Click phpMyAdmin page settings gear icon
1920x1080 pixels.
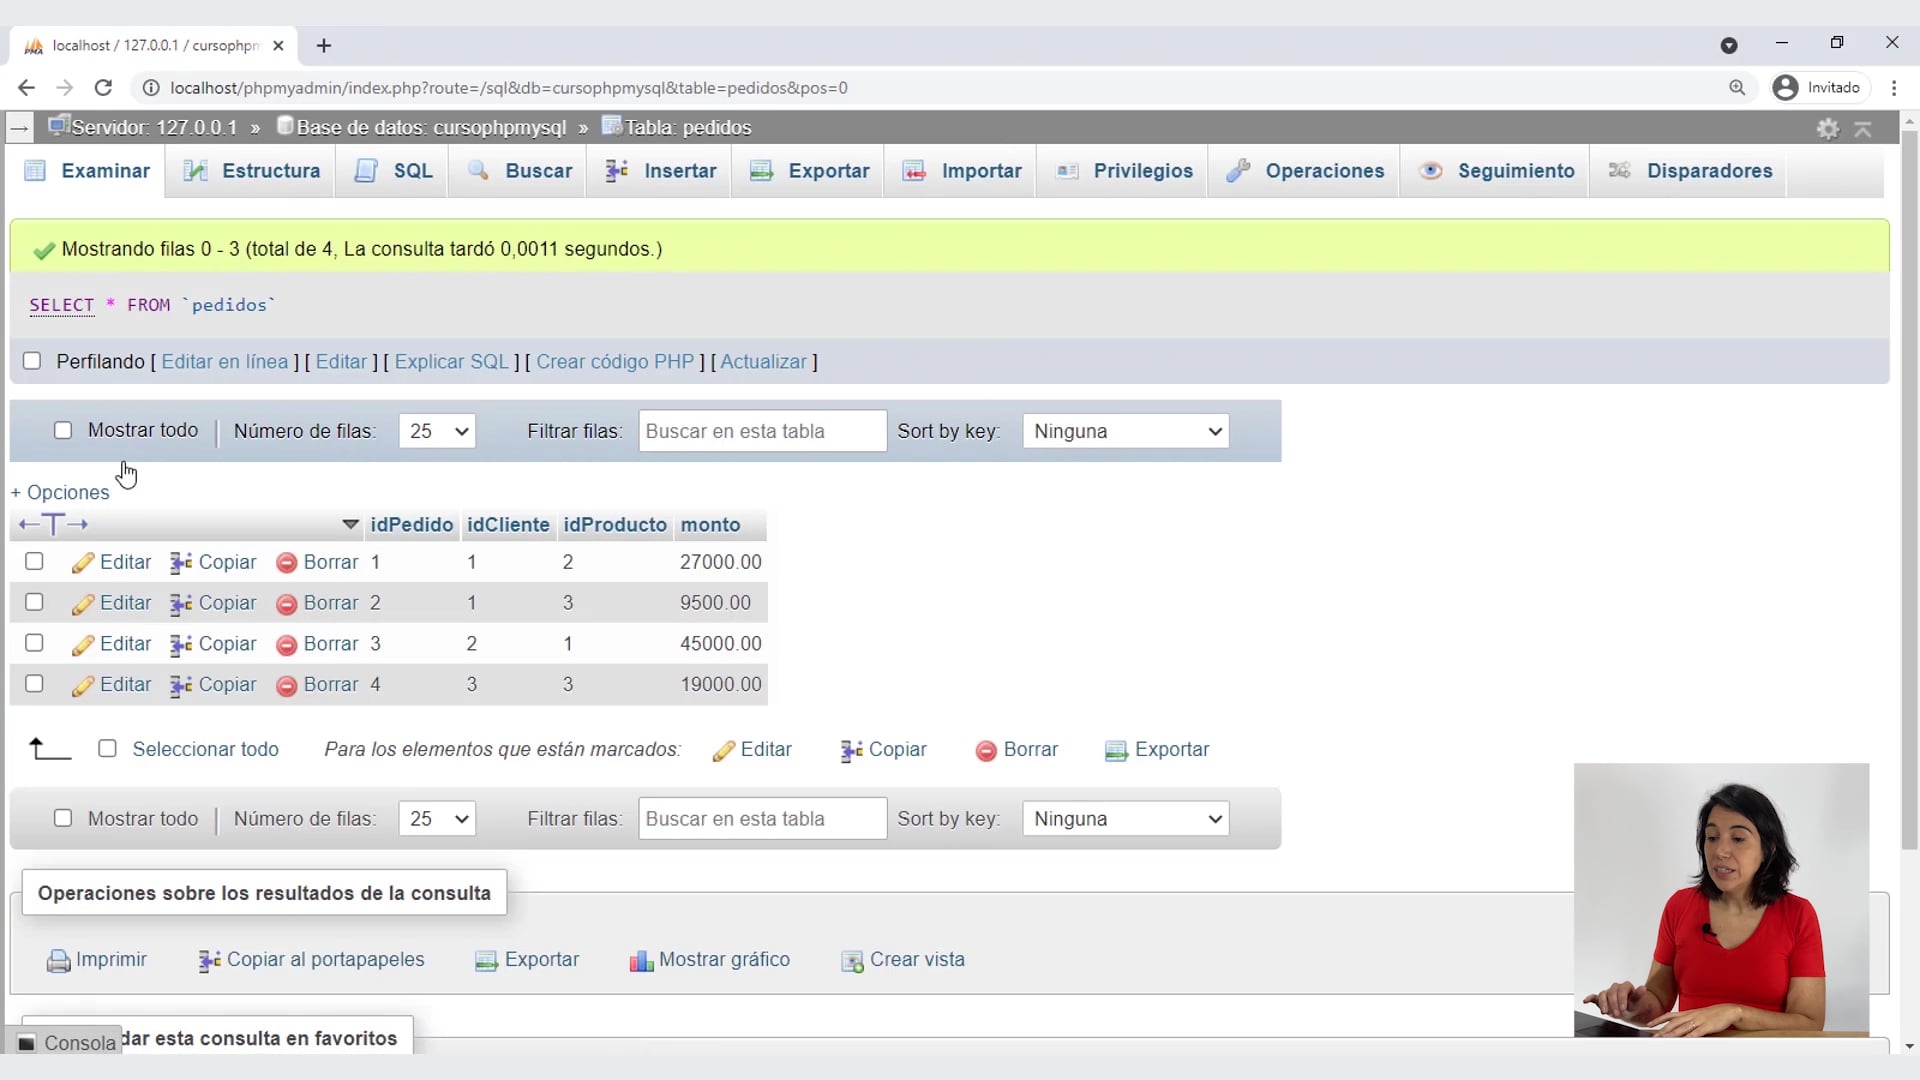click(x=1828, y=128)
